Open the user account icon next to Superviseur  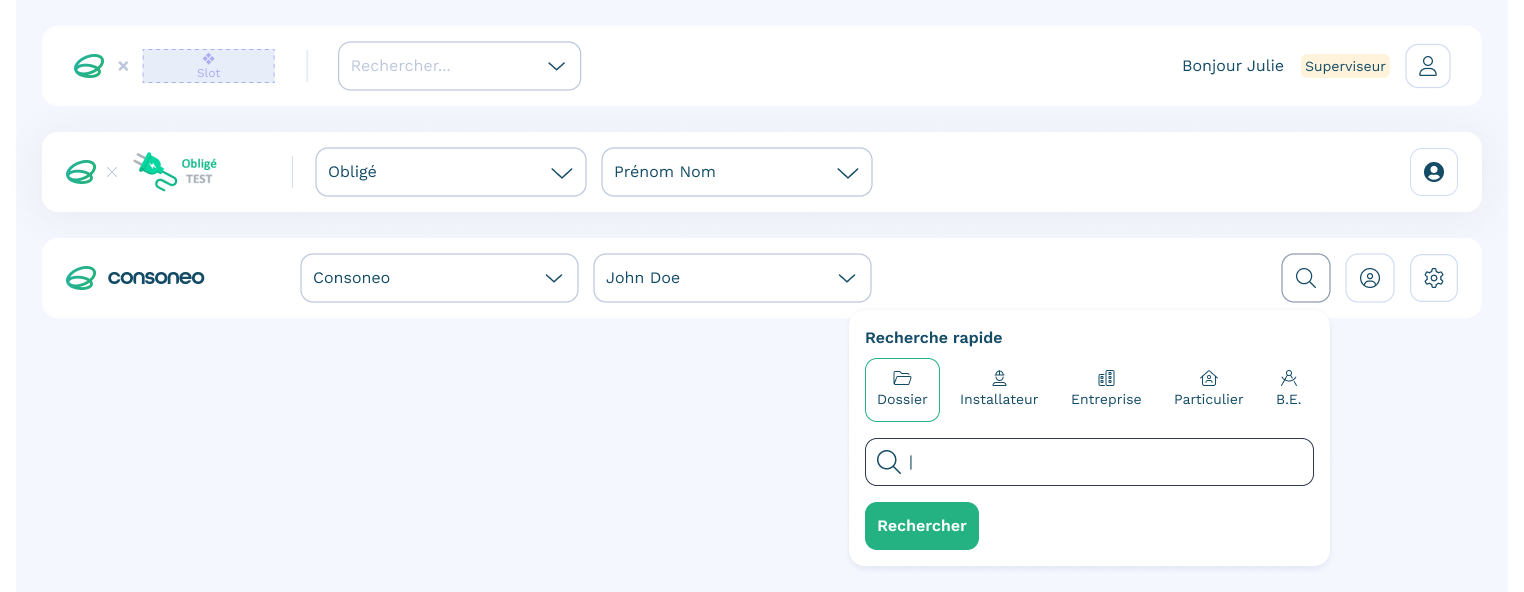pos(1427,66)
